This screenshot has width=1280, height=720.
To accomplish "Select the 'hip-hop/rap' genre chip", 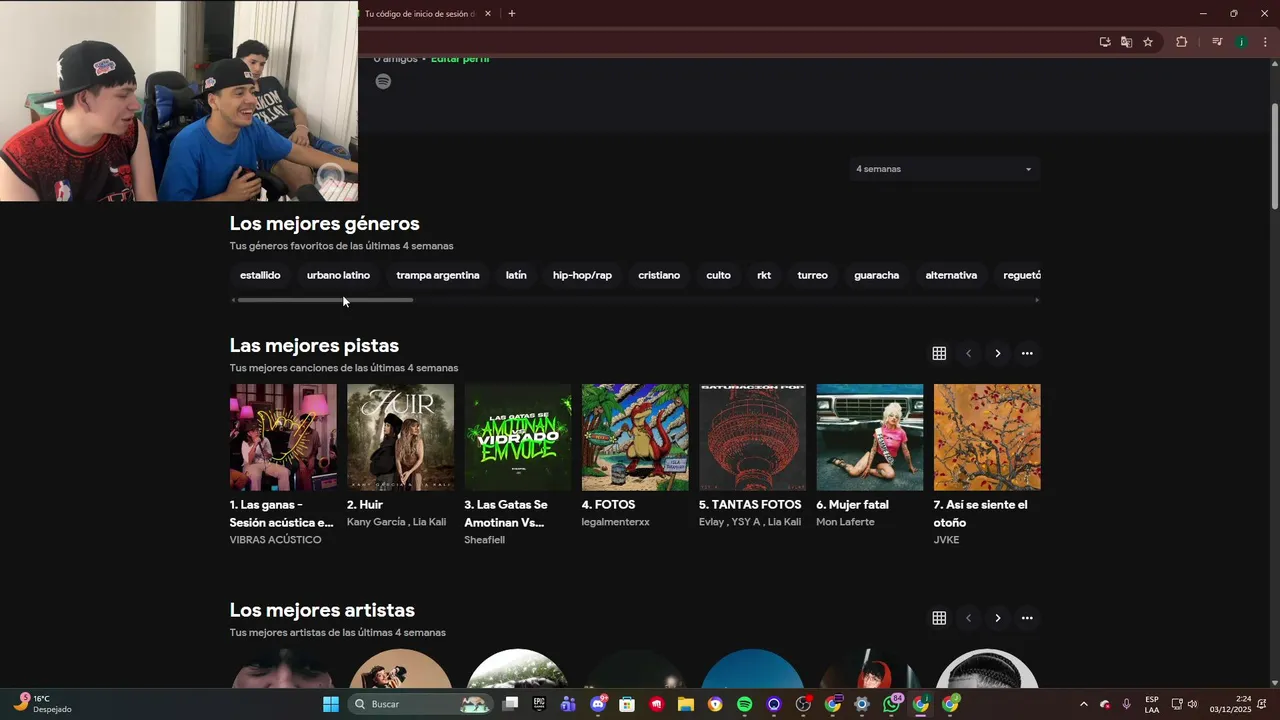I will coord(582,275).
